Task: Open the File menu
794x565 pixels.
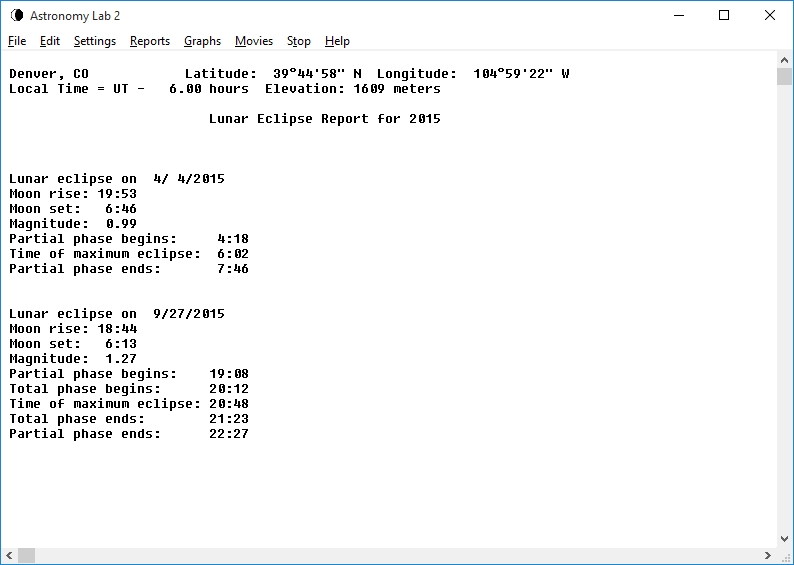Action: coord(17,41)
